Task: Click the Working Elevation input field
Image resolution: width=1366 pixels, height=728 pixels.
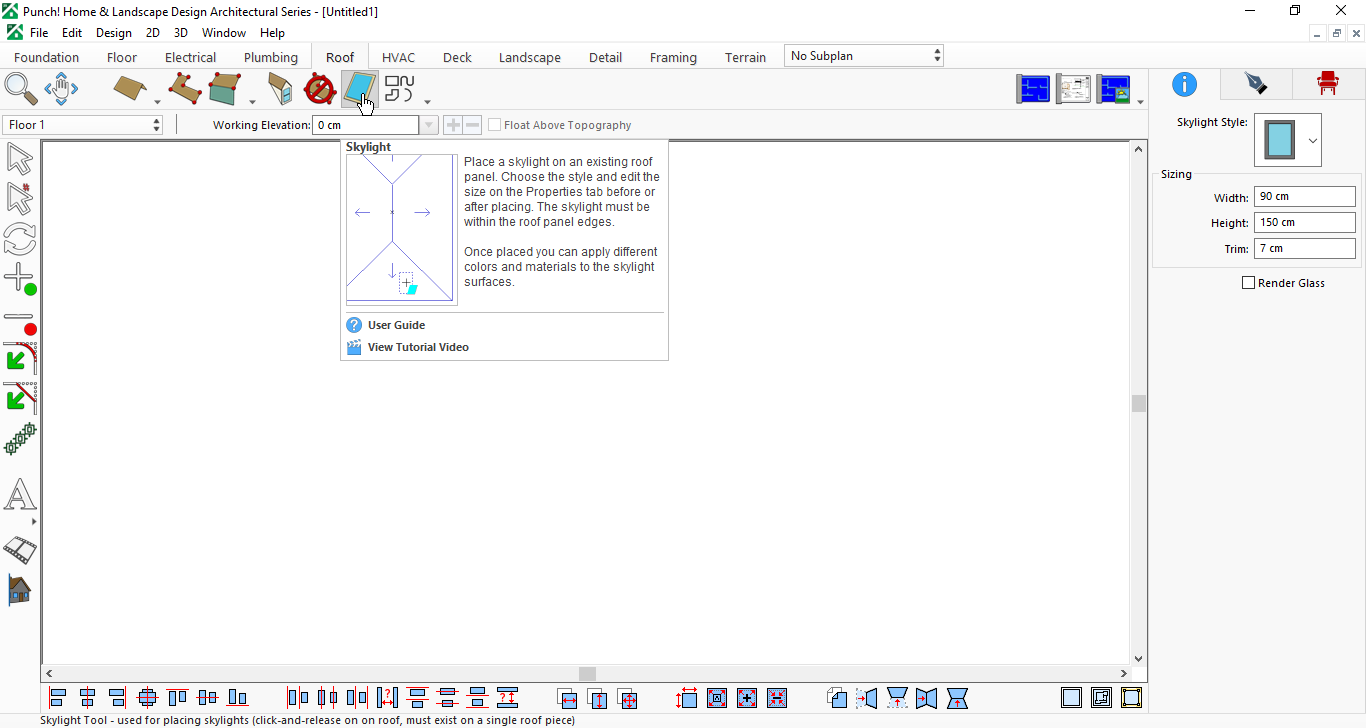Action: pos(366,125)
